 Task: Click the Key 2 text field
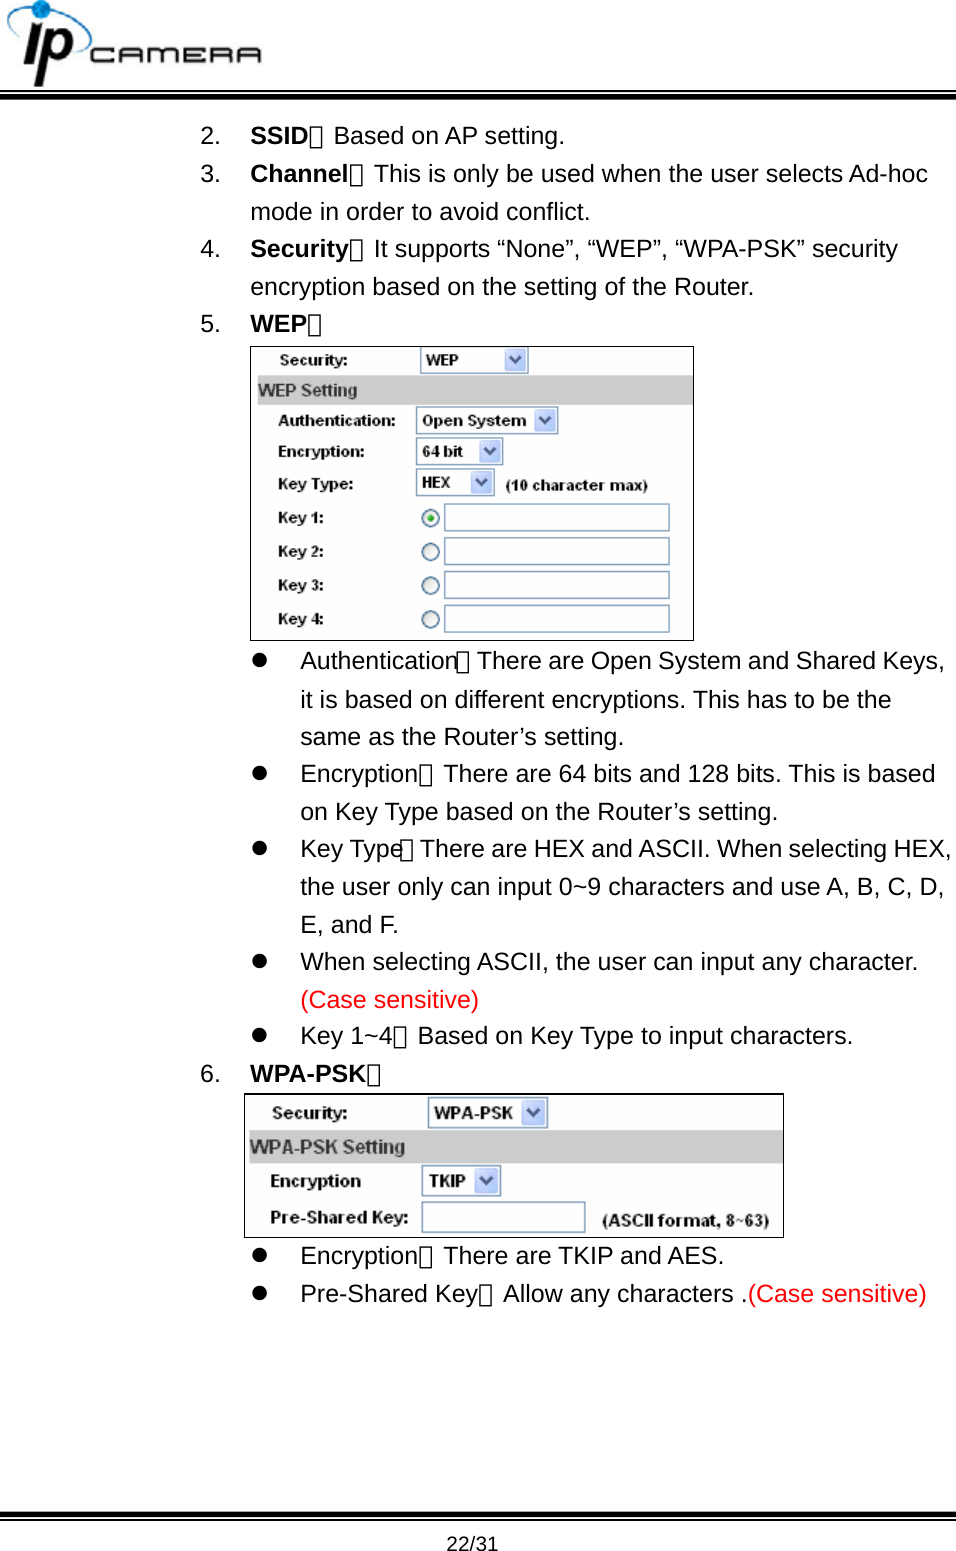(x=557, y=551)
